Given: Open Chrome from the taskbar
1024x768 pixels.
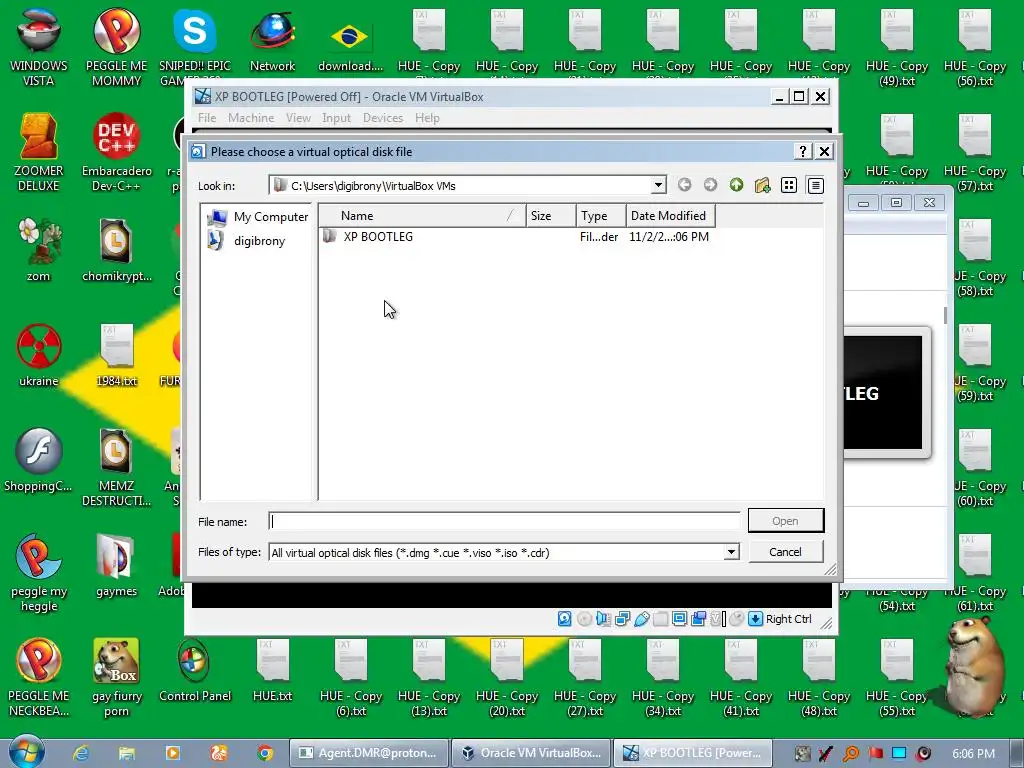Looking at the screenshot, I should click(264, 753).
